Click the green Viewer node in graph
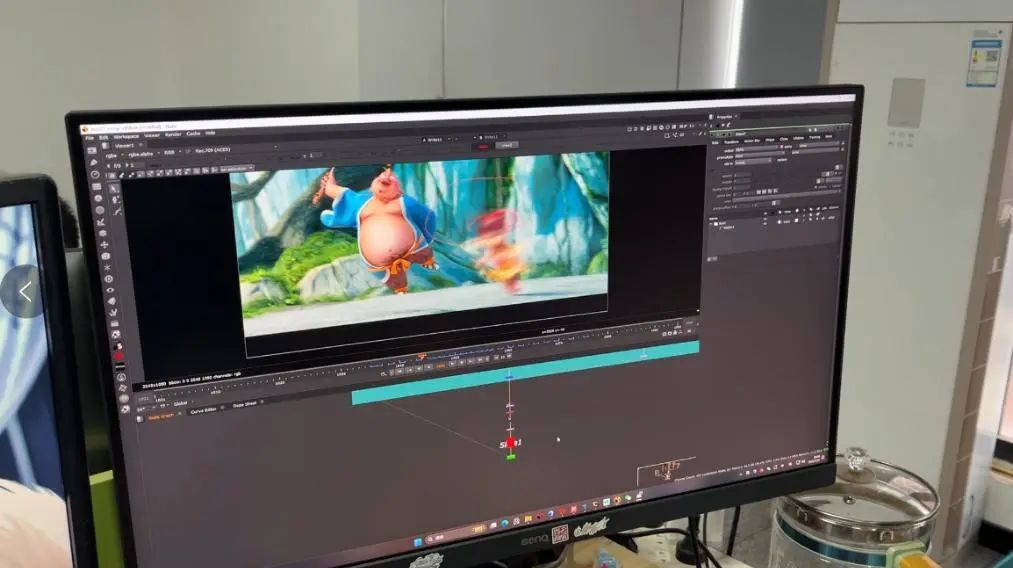This screenshot has width=1013, height=568. (510, 457)
